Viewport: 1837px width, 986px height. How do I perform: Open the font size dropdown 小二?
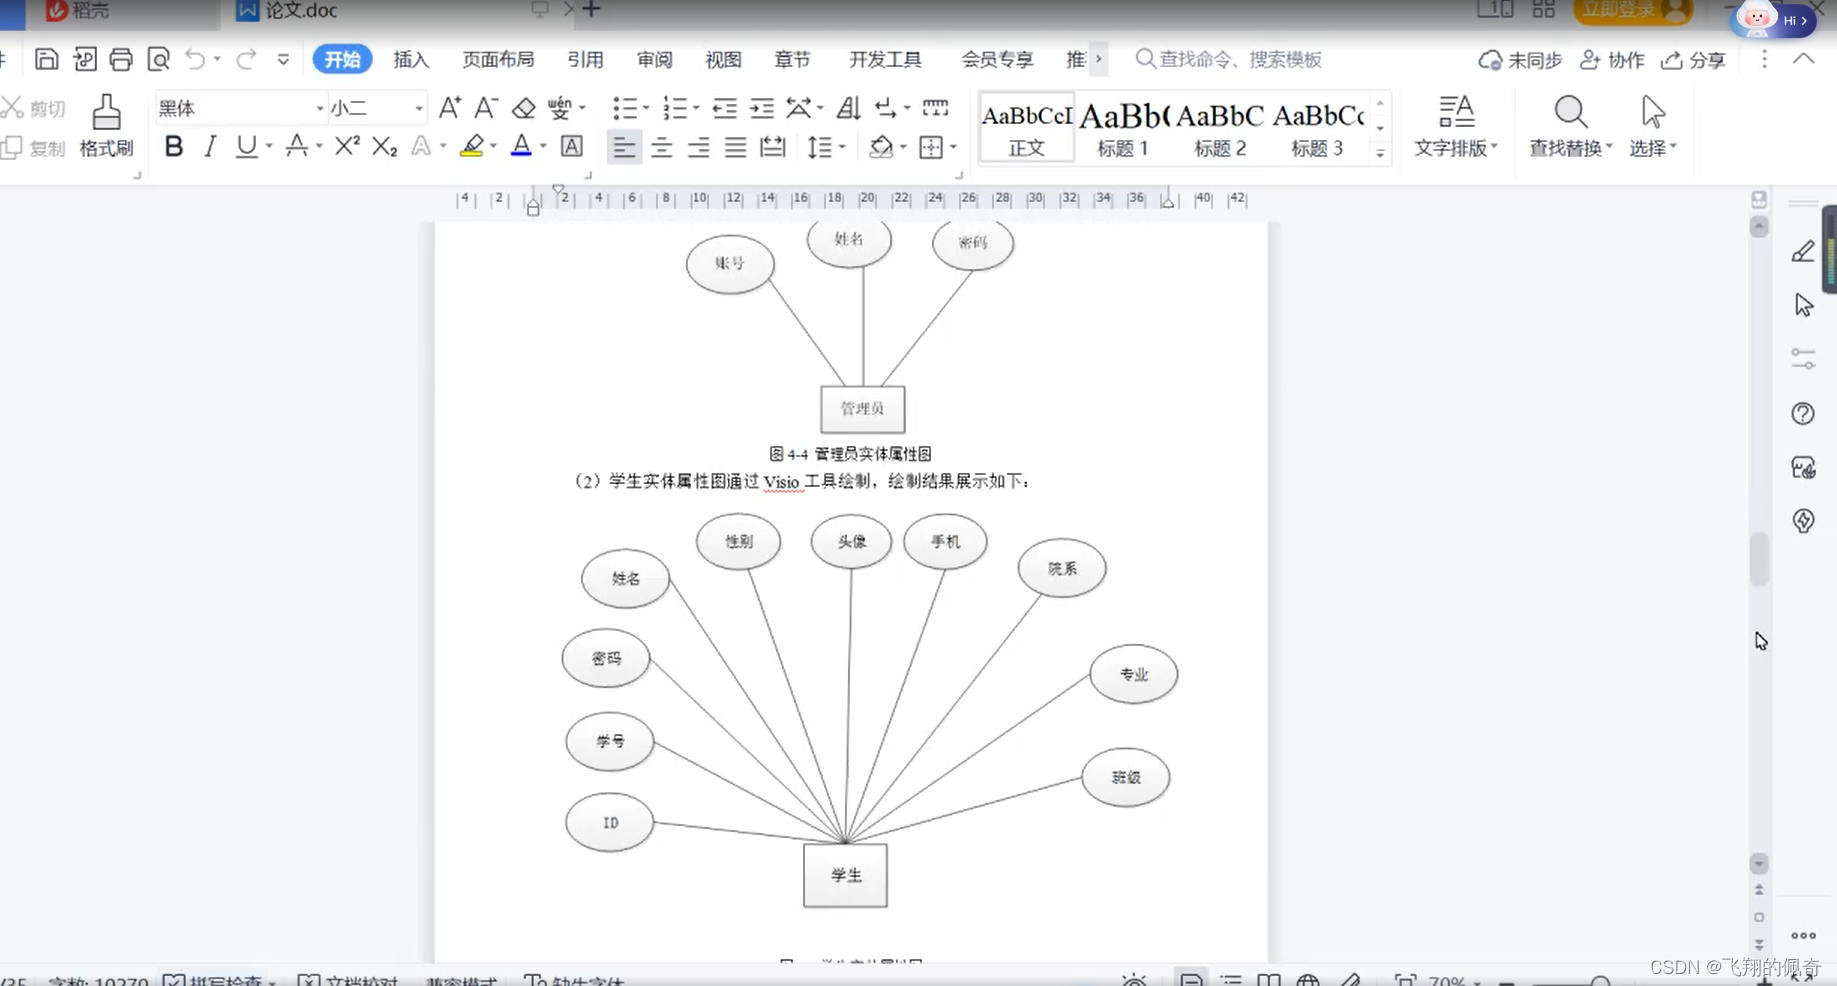coord(419,108)
